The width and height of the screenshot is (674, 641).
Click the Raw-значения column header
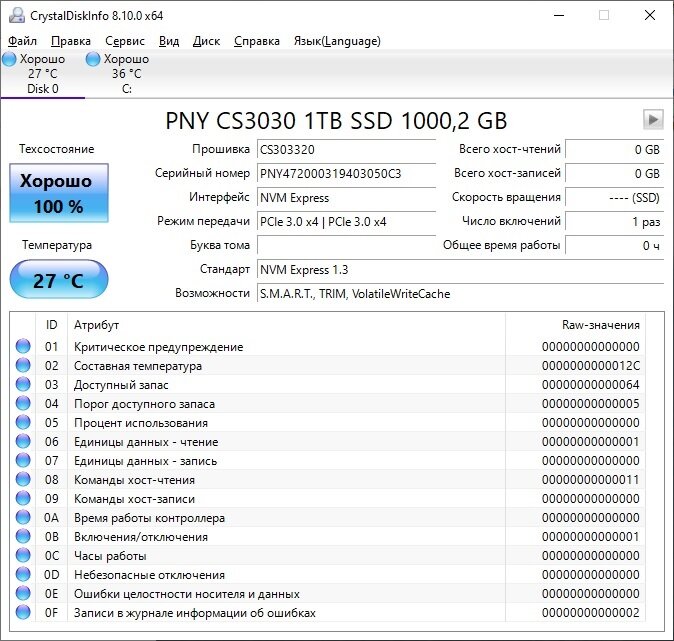(576, 325)
